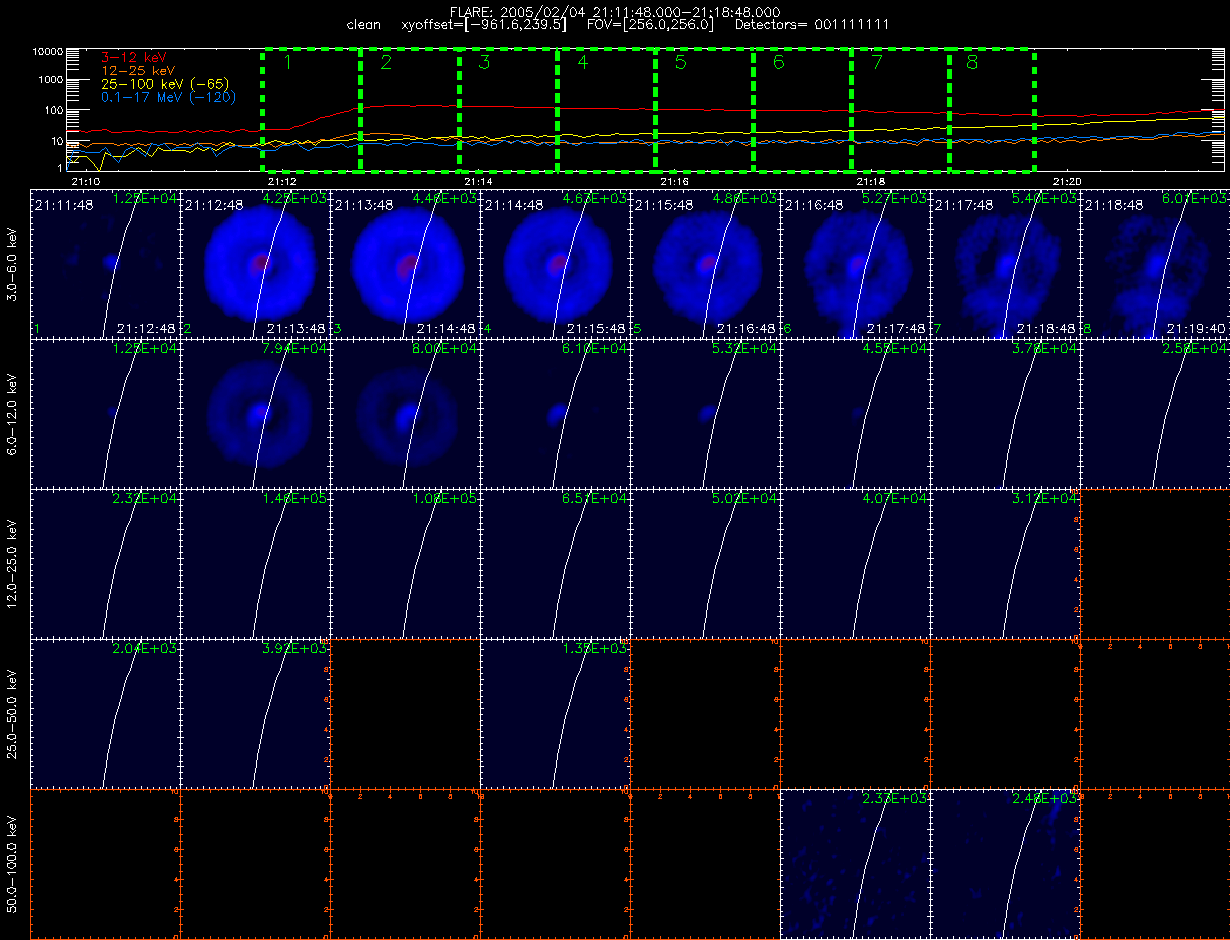Open the 3.0-6.0 keV image starting 21:12:48
The image size is (1230, 940).
255,263
